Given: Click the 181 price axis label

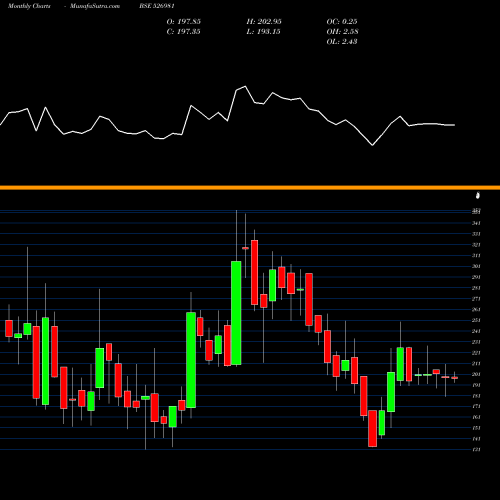Looking at the screenshot, I should (476, 396).
